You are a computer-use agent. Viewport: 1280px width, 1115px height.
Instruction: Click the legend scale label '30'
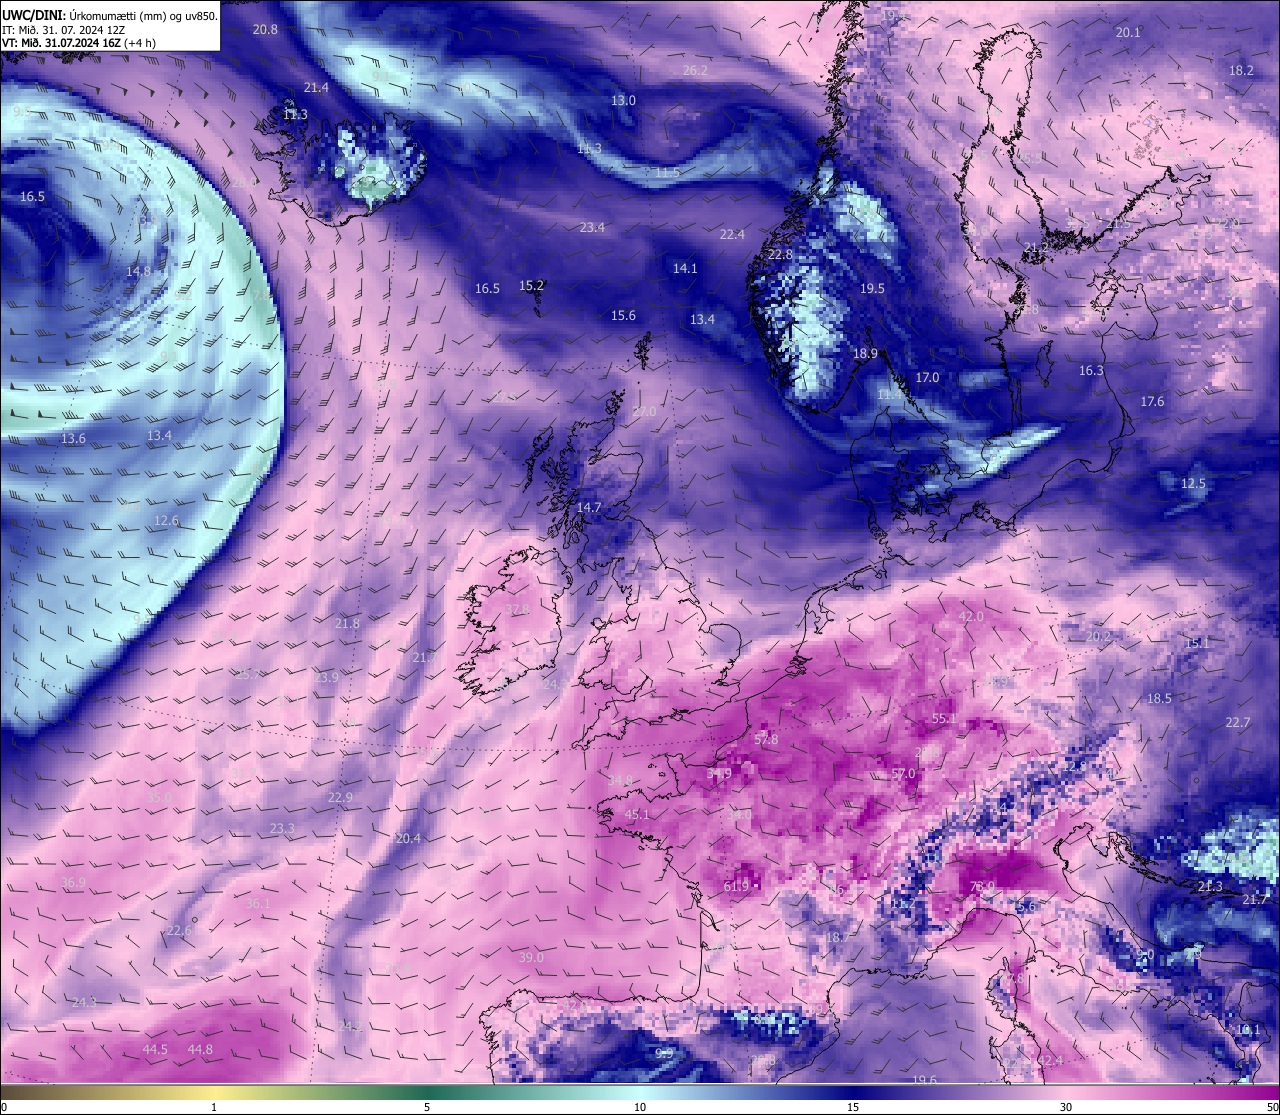click(1066, 1107)
